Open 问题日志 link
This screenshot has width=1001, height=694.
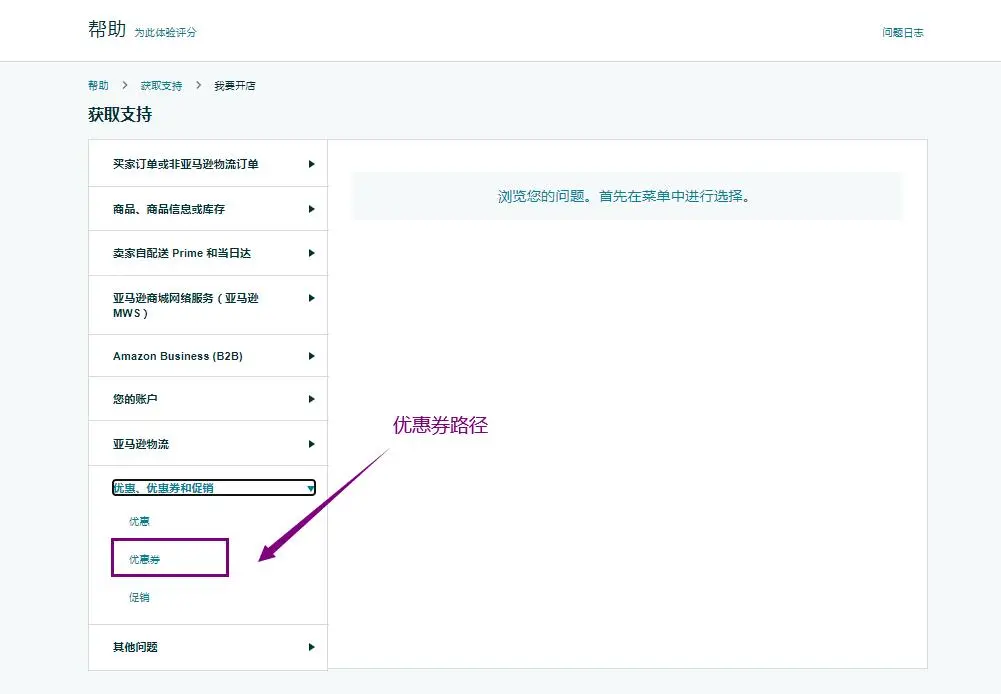click(x=903, y=33)
